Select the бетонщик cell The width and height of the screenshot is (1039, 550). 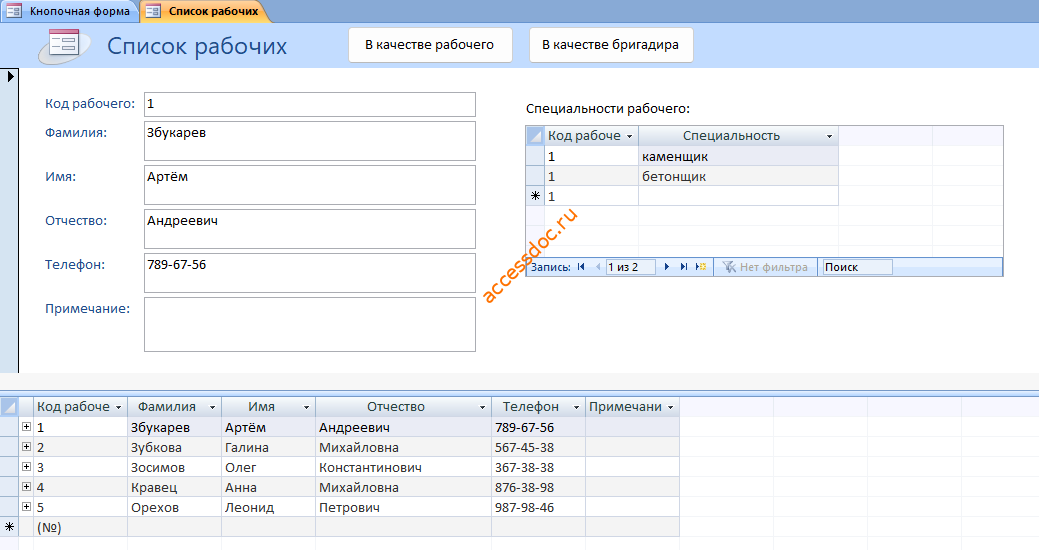(738, 176)
